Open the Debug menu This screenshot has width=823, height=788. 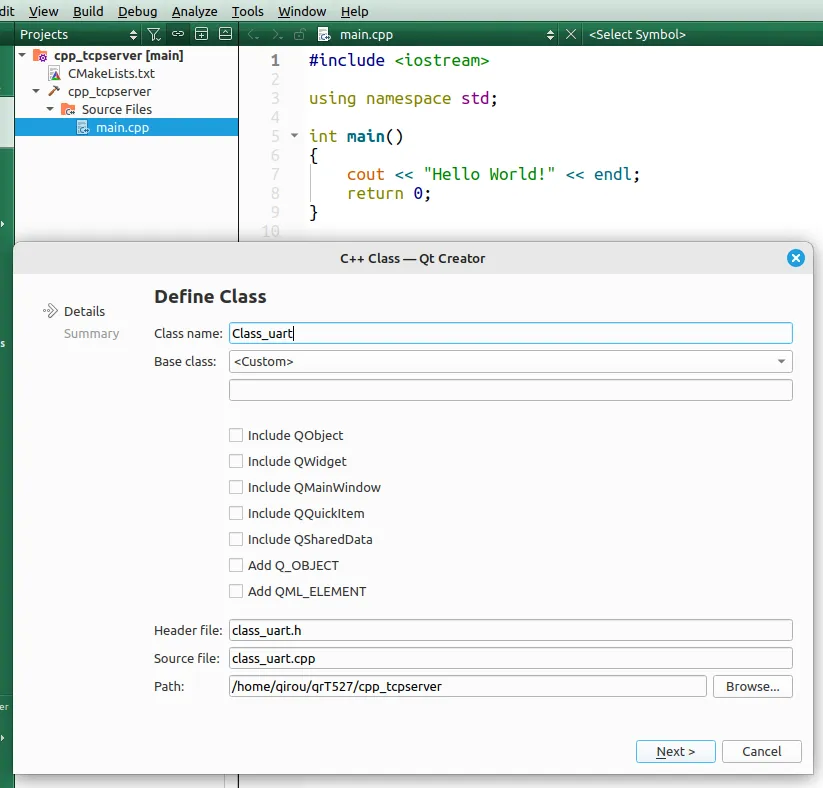tap(137, 11)
